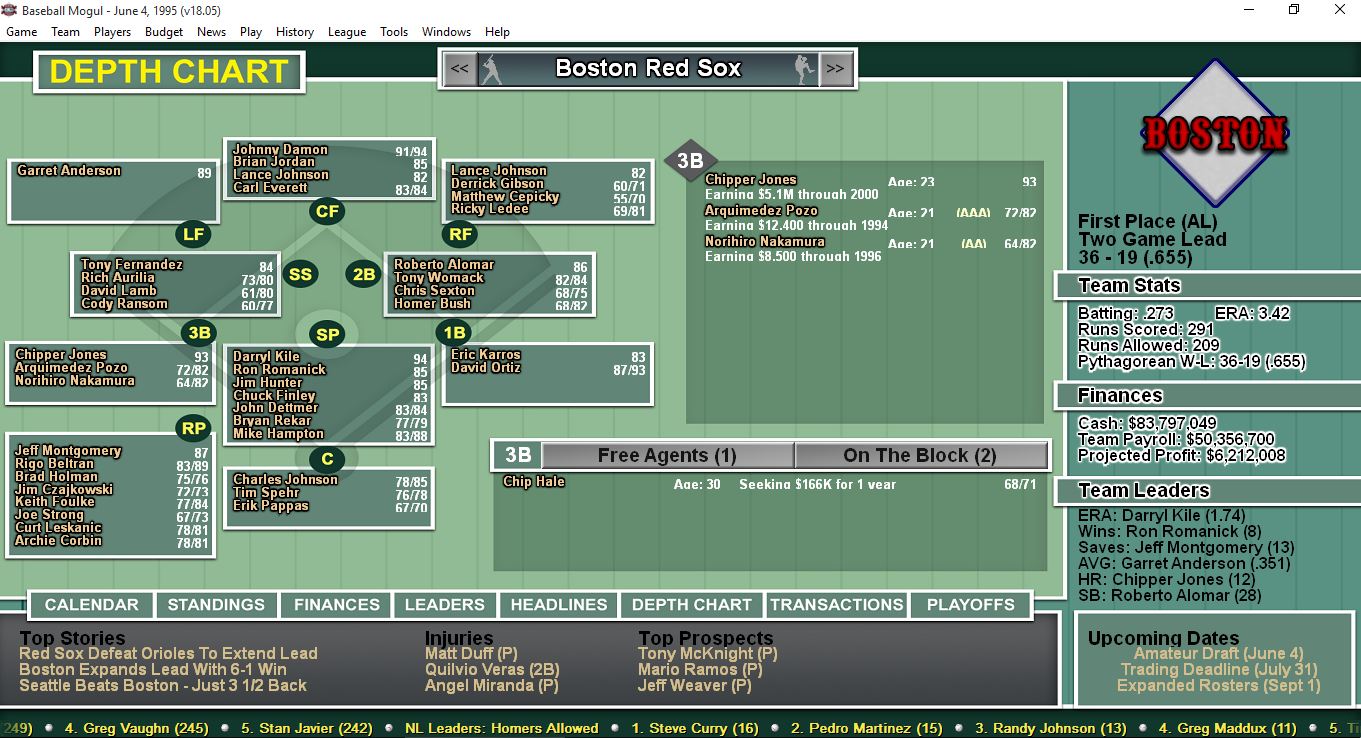Click the pitcher silhouette icon
The height and width of the screenshot is (738, 1361).
tap(804, 69)
